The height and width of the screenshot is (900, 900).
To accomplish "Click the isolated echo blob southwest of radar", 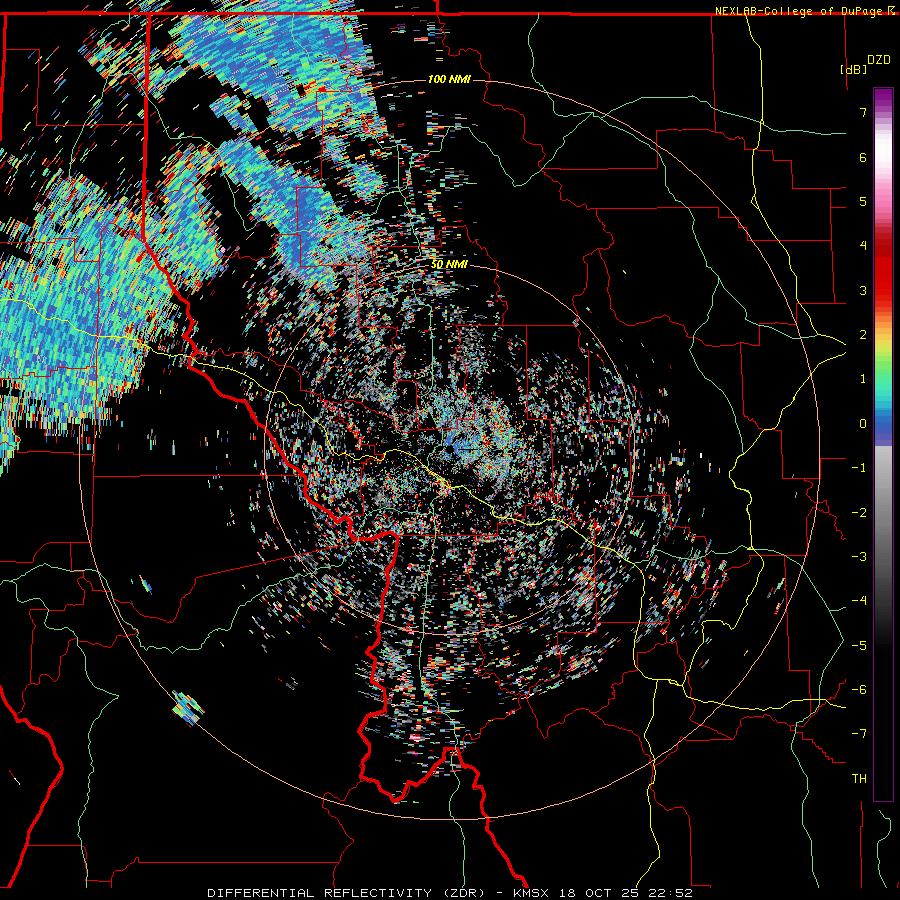I will pos(188,708).
